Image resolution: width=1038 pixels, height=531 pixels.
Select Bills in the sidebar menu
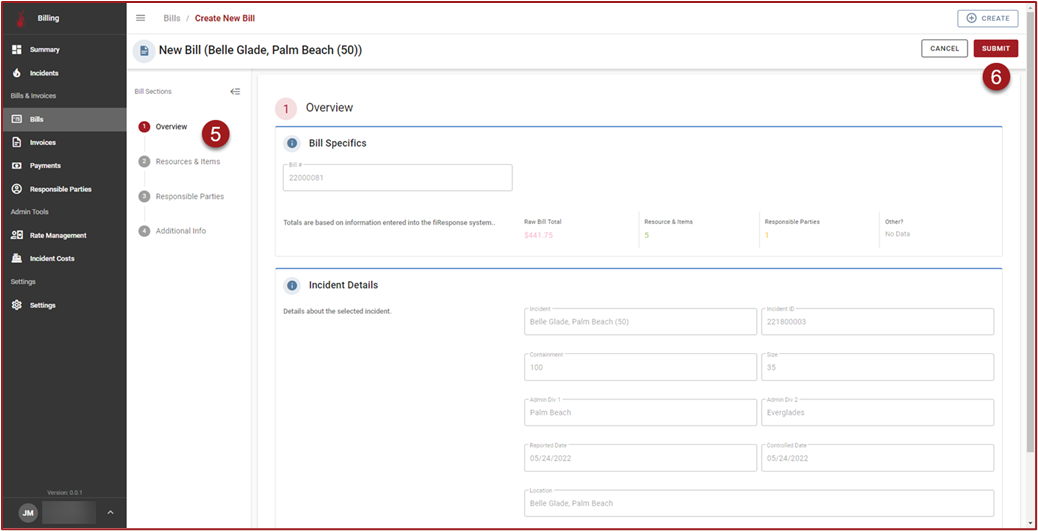point(37,119)
